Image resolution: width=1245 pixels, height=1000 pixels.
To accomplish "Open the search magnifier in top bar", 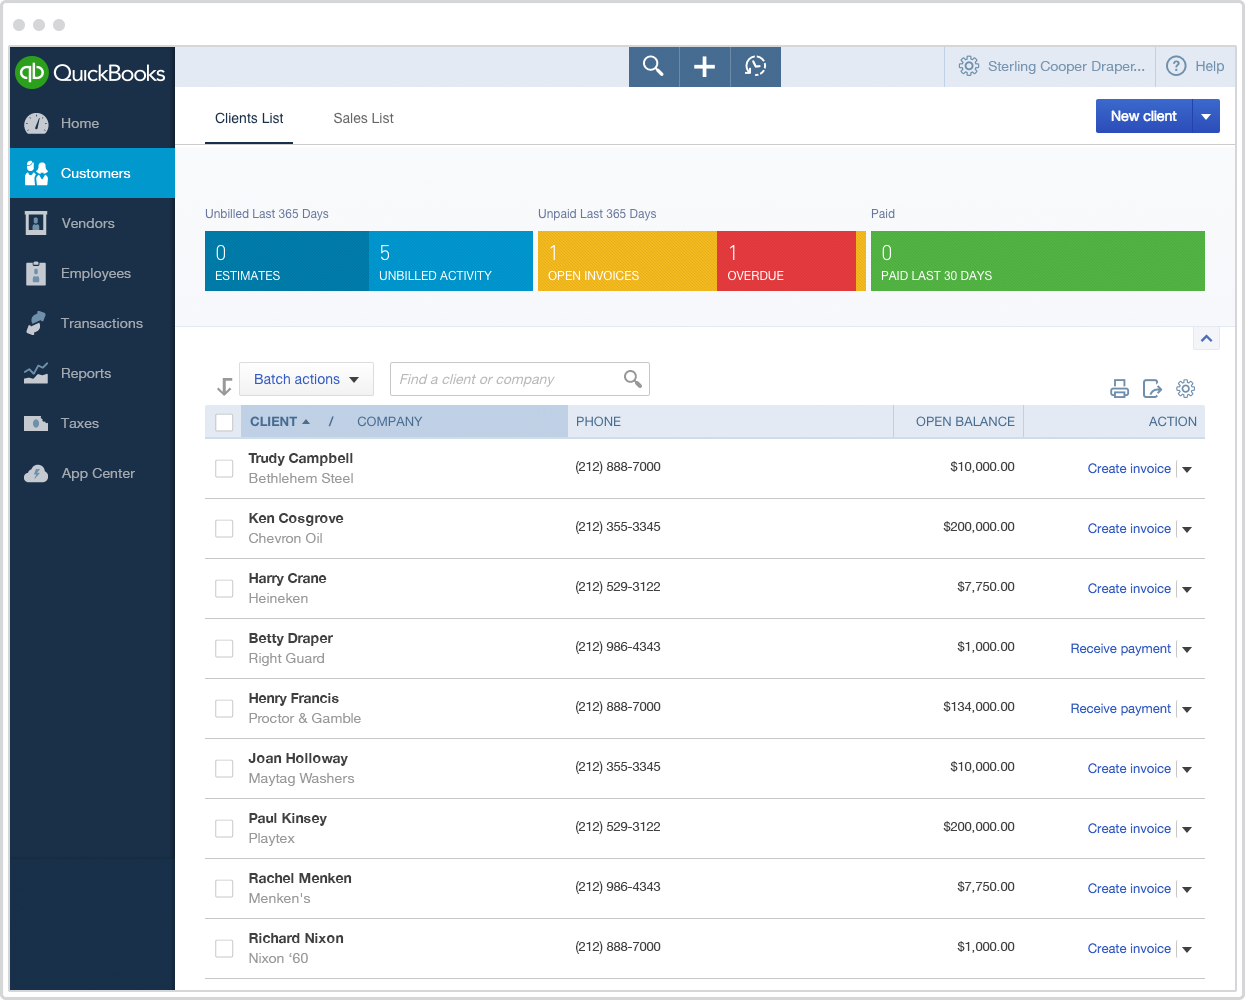I will [x=654, y=66].
